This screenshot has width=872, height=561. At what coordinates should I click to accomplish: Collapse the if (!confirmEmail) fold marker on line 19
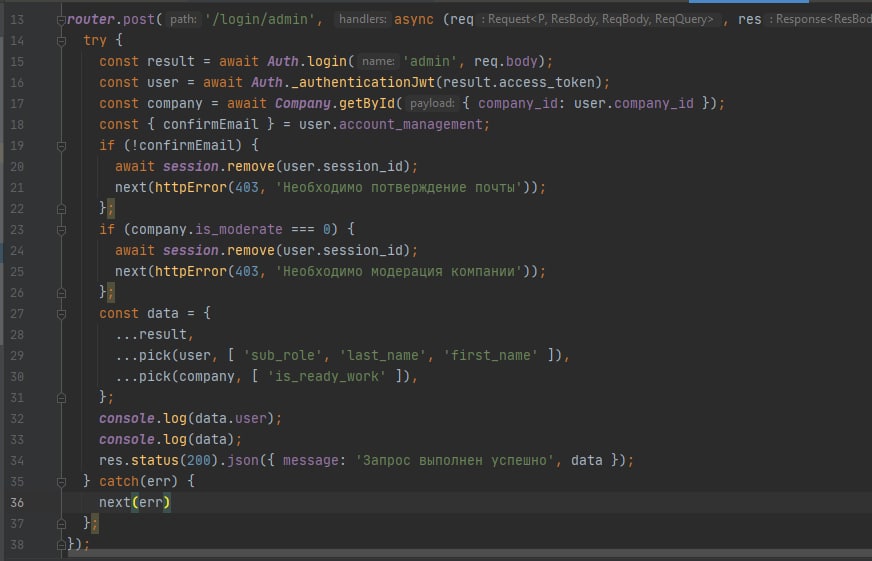pos(61,146)
